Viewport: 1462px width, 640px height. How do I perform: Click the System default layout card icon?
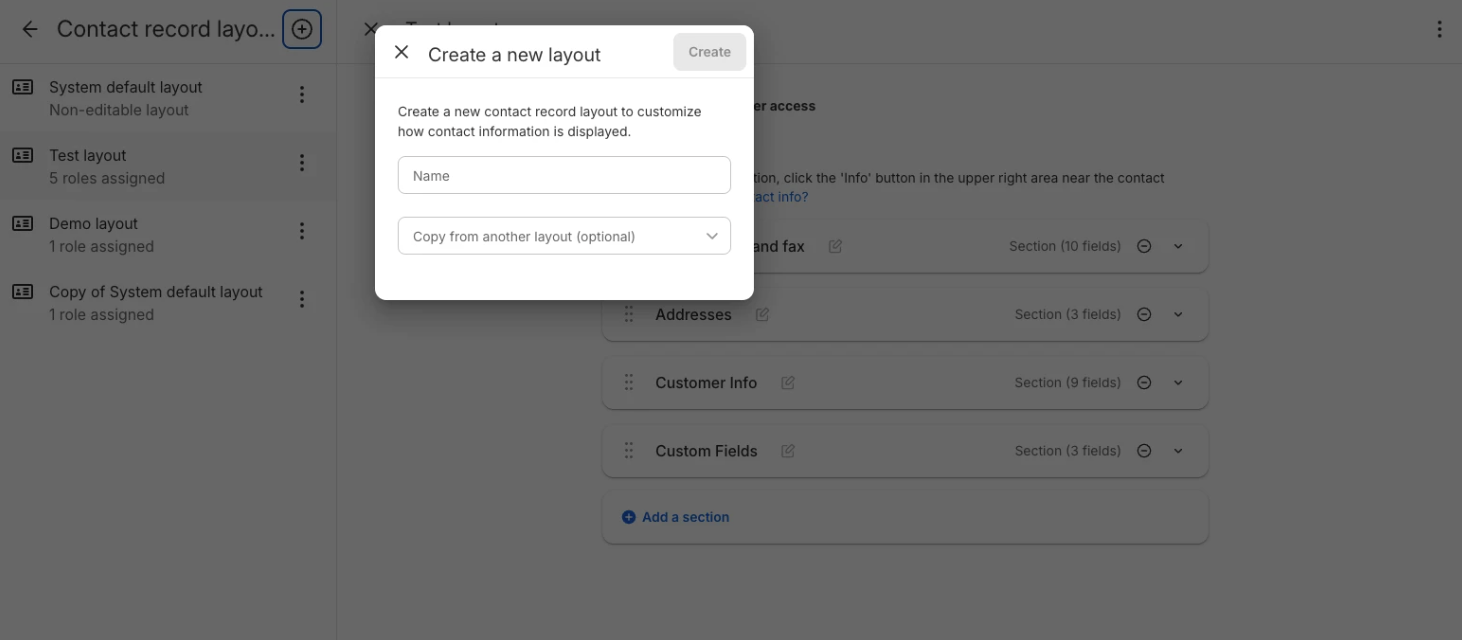22,87
